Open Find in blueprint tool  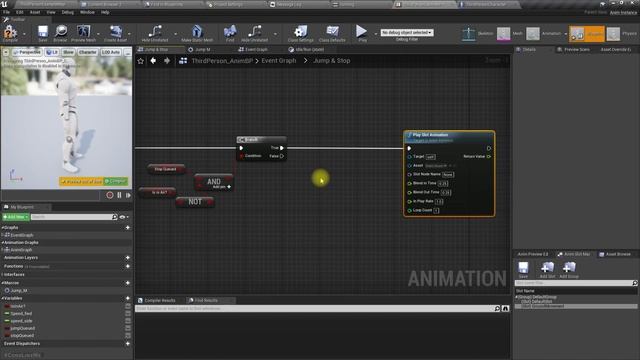pyautogui.click(x=230, y=32)
